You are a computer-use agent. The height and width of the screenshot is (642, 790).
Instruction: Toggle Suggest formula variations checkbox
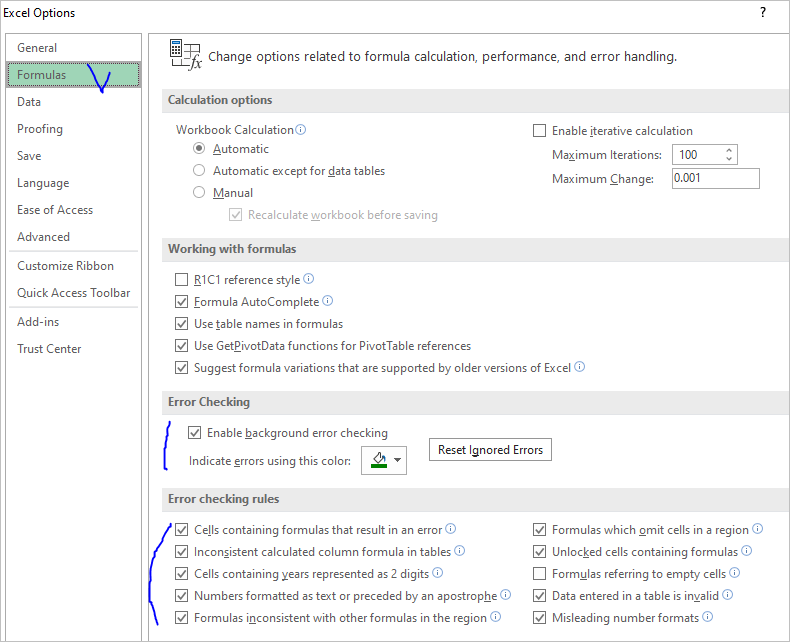pyautogui.click(x=181, y=368)
